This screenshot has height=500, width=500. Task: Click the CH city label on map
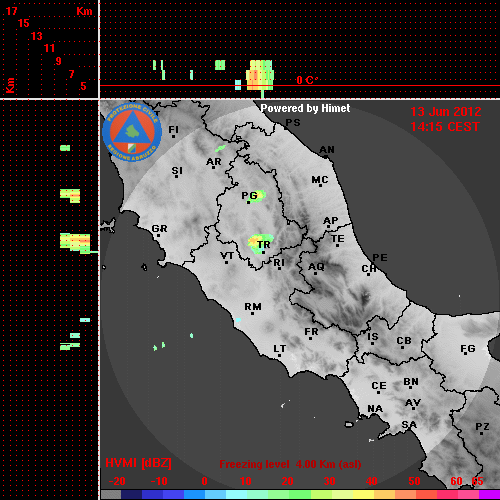369,268
